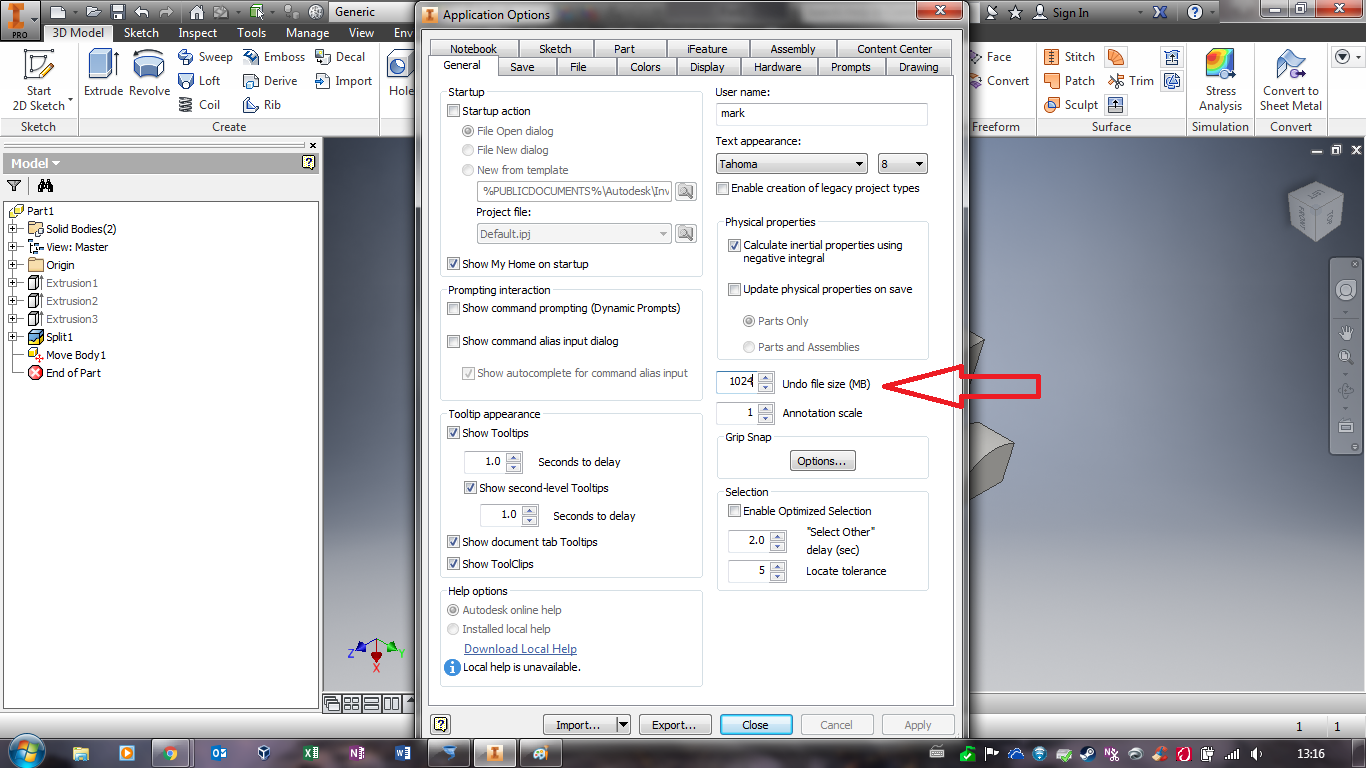
Task: Click the User name text field
Action: 822,114
